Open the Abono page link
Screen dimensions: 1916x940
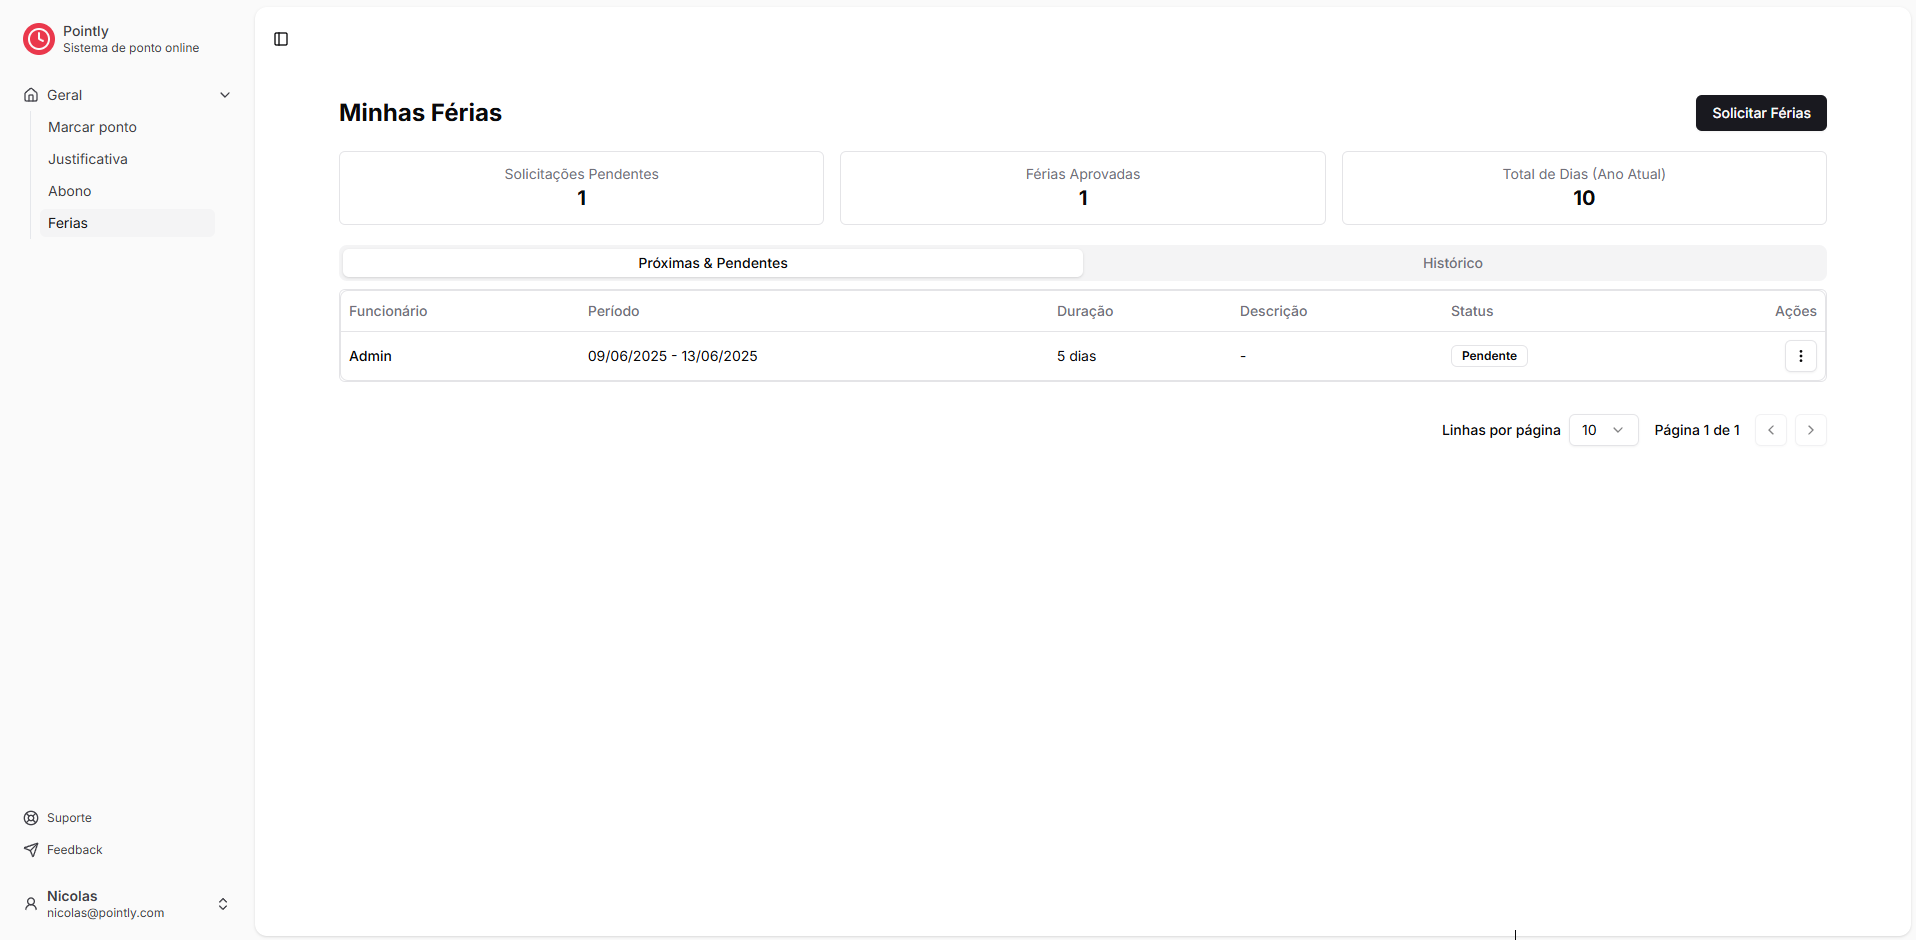coord(69,190)
